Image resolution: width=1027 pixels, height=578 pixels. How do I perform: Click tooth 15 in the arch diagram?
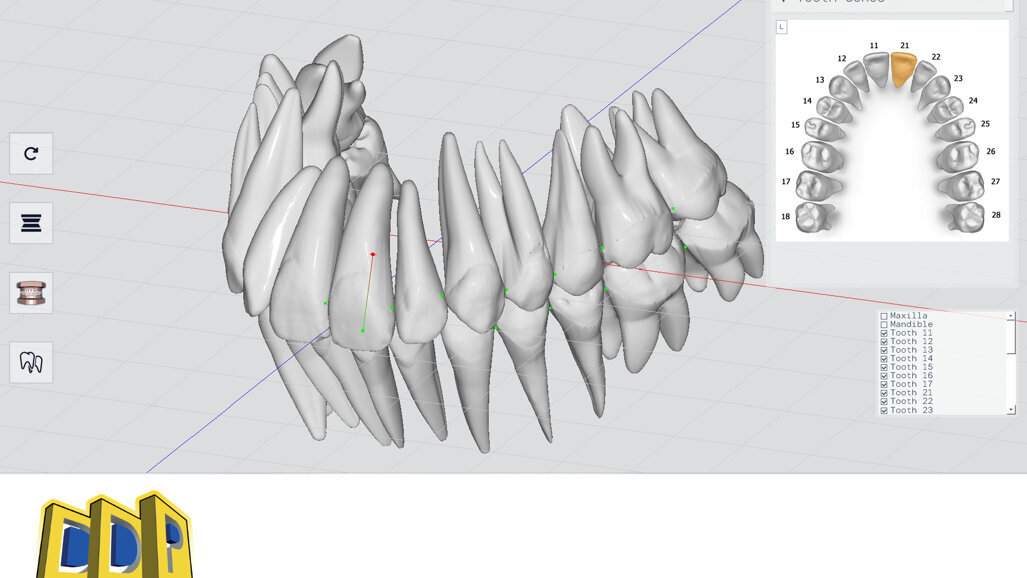tap(824, 128)
